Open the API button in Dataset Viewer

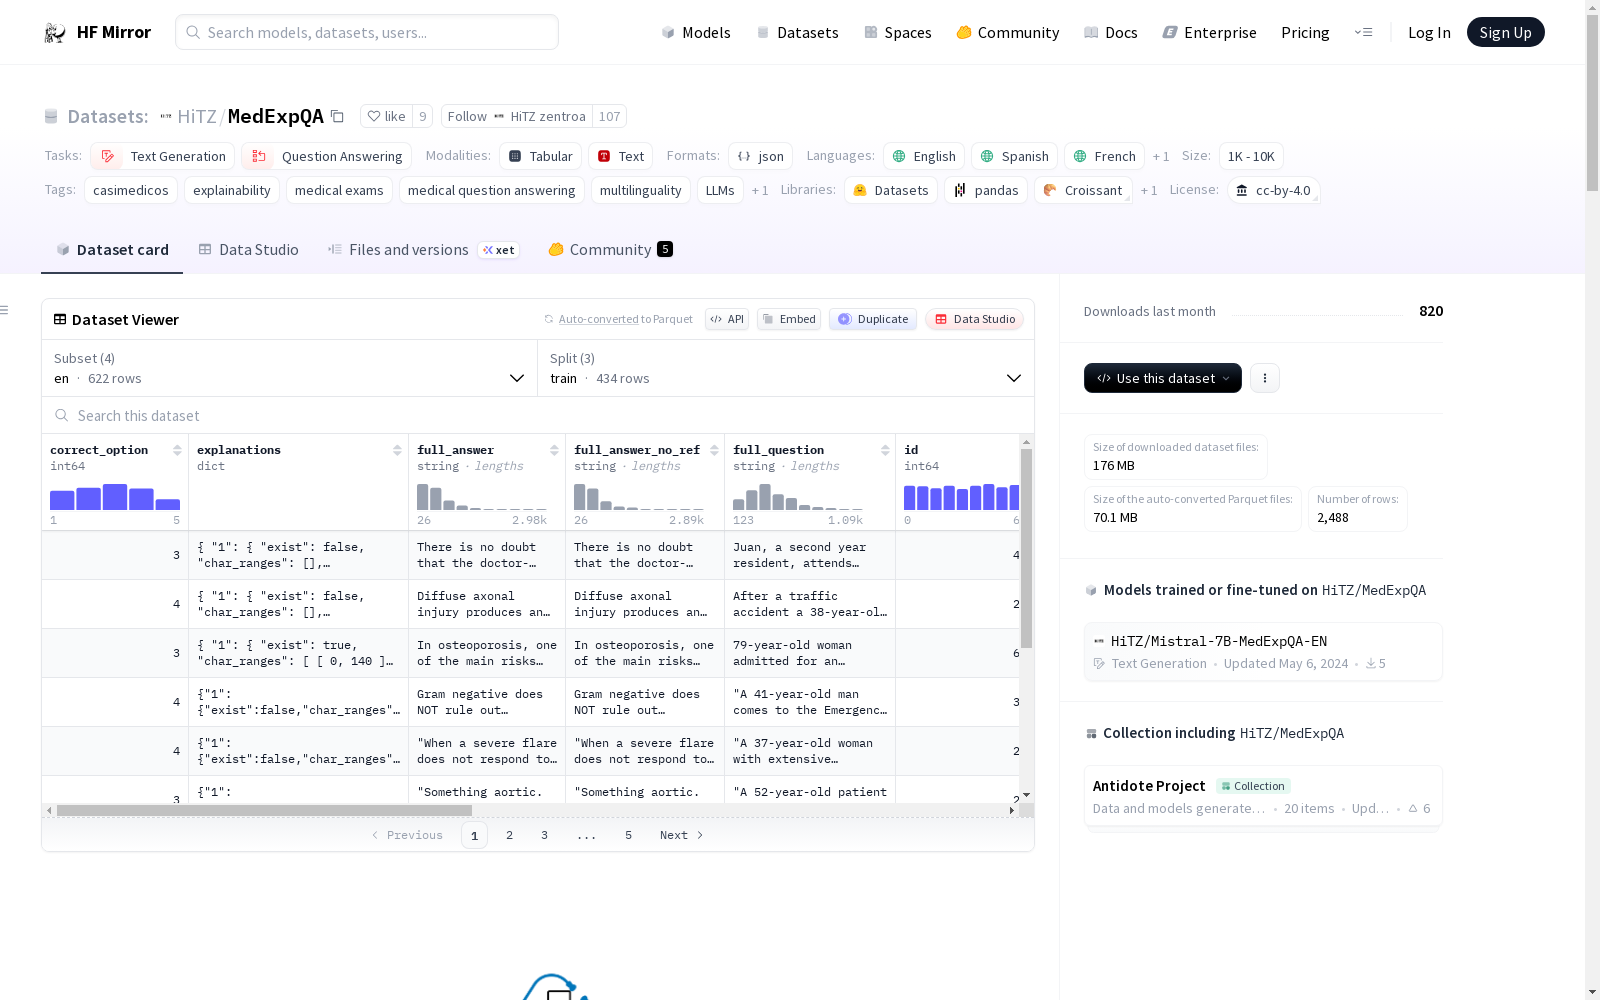pyautogui.click(x=727, y=320)
